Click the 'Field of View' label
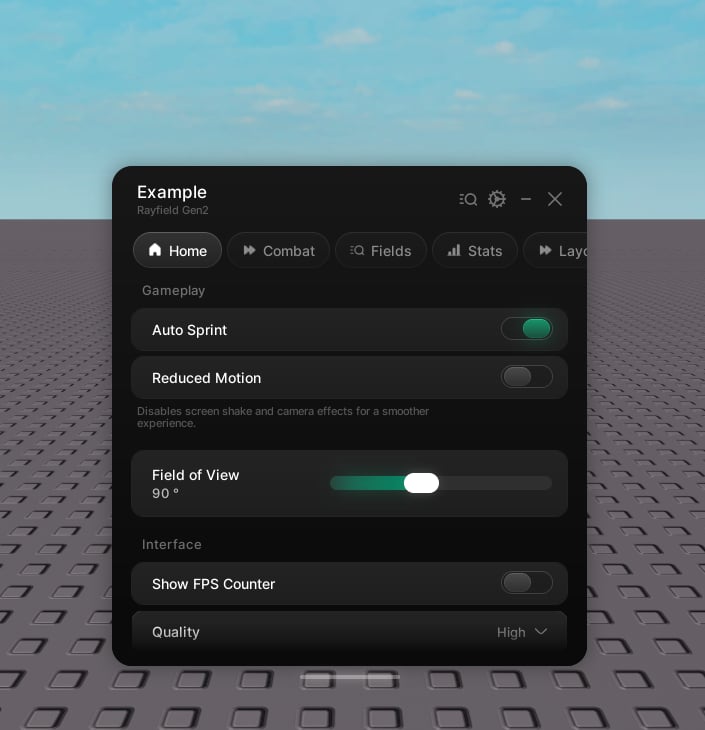705x730 pixels. 196,475
